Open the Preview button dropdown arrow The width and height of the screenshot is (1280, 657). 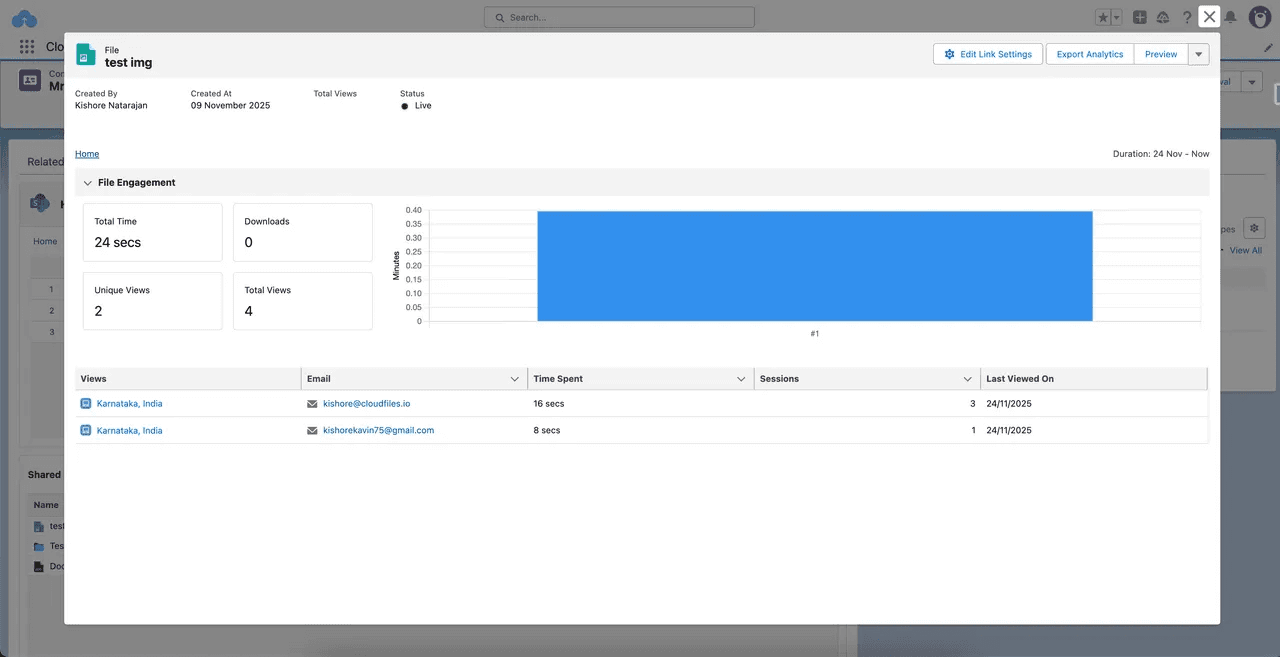click(1198, 54)
